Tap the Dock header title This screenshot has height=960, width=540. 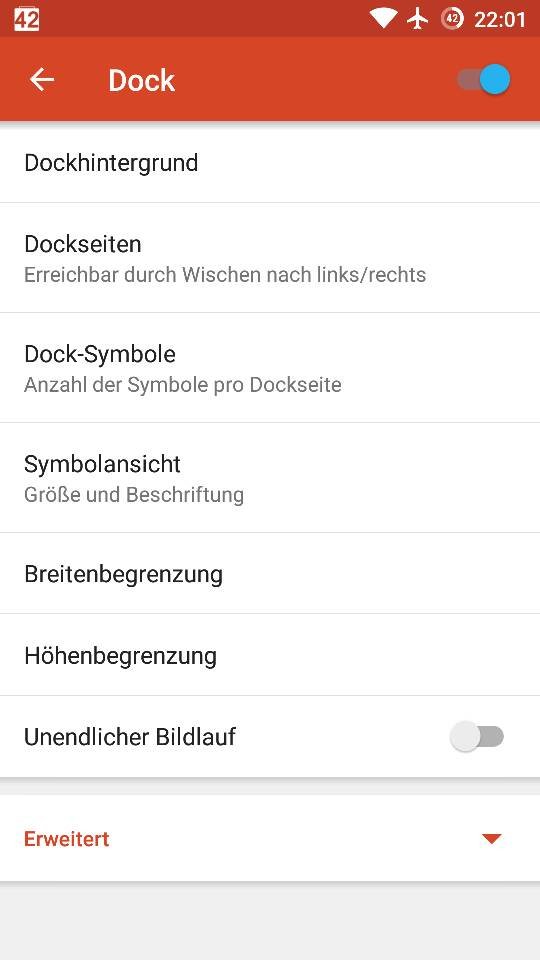[x=142, y=80]
